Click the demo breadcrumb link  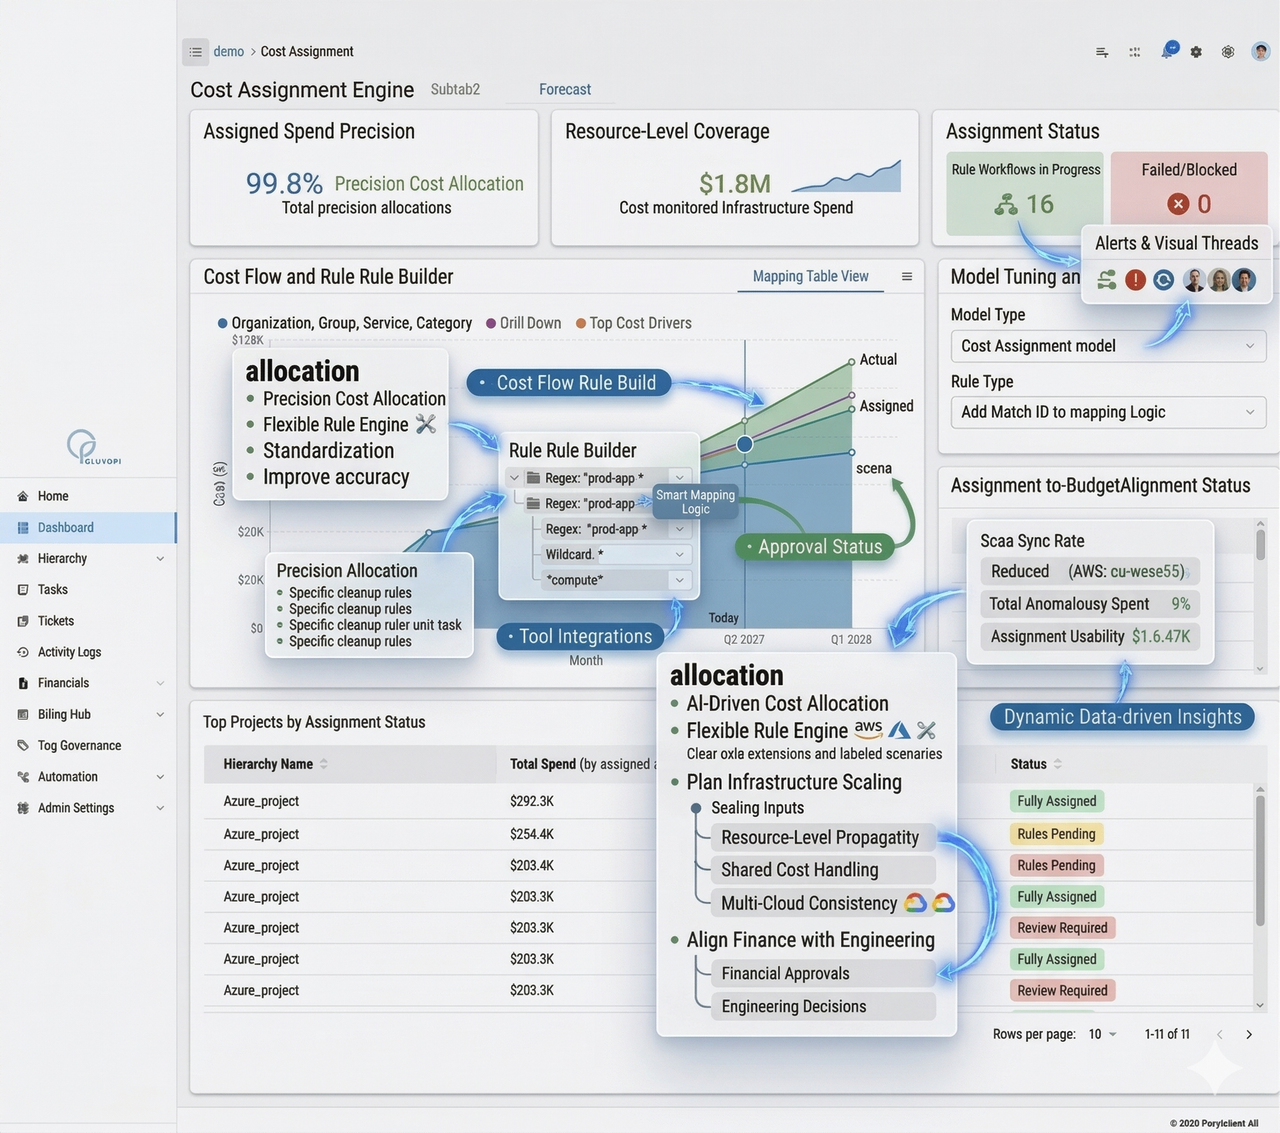pos(228,51)
